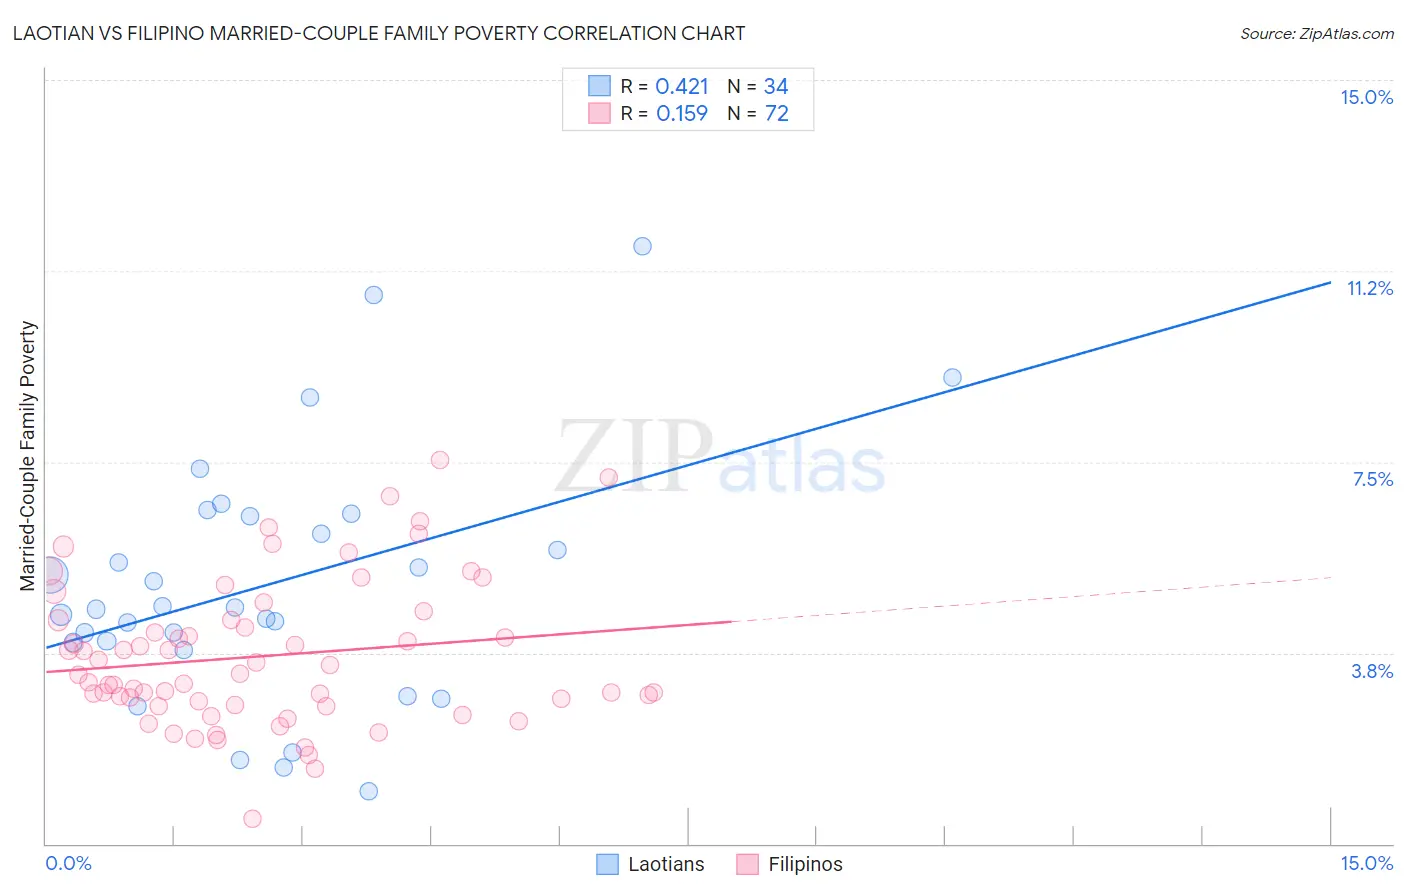Open the Source: ZipAtlas.com link

pos(1317,33)
